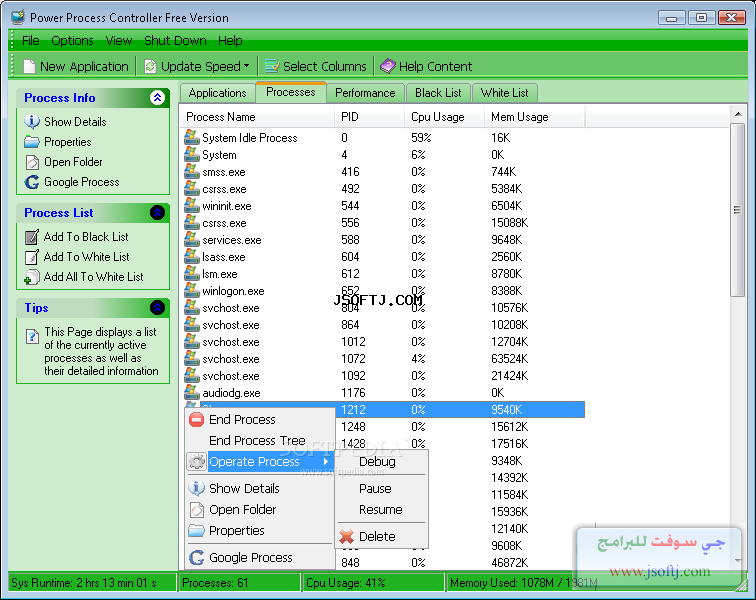Collapse the Process List panel
The width and height of the screenshot is (756, 600).
tap(157, 213)
